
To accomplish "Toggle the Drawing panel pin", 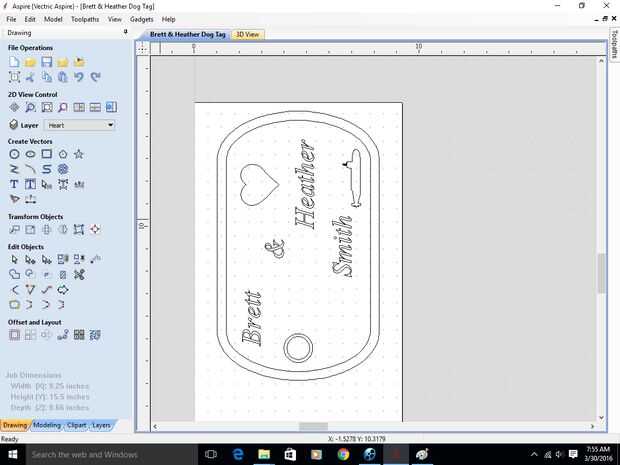I will coord(126,32).
